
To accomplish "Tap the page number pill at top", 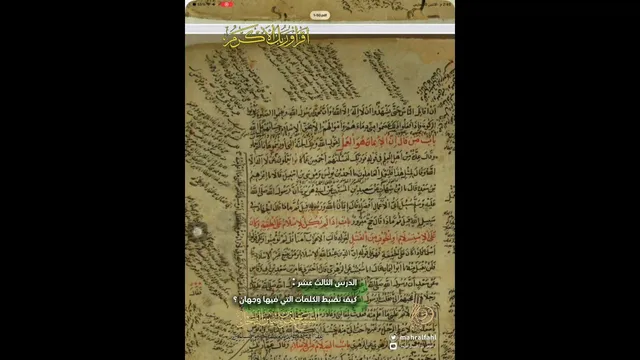I will coord(320,15).
